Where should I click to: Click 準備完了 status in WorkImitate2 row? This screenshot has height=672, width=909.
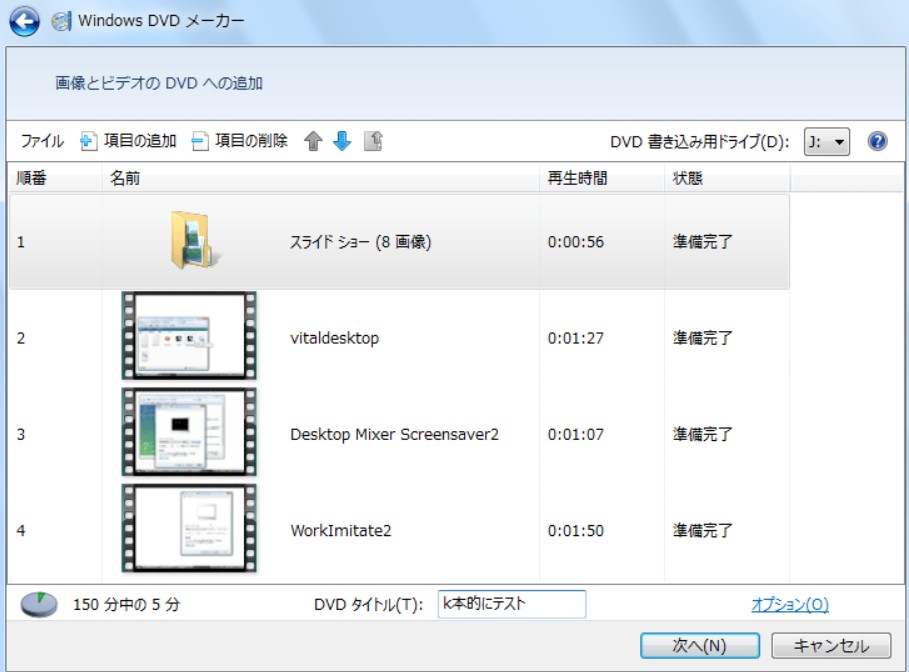pos(703,531)
